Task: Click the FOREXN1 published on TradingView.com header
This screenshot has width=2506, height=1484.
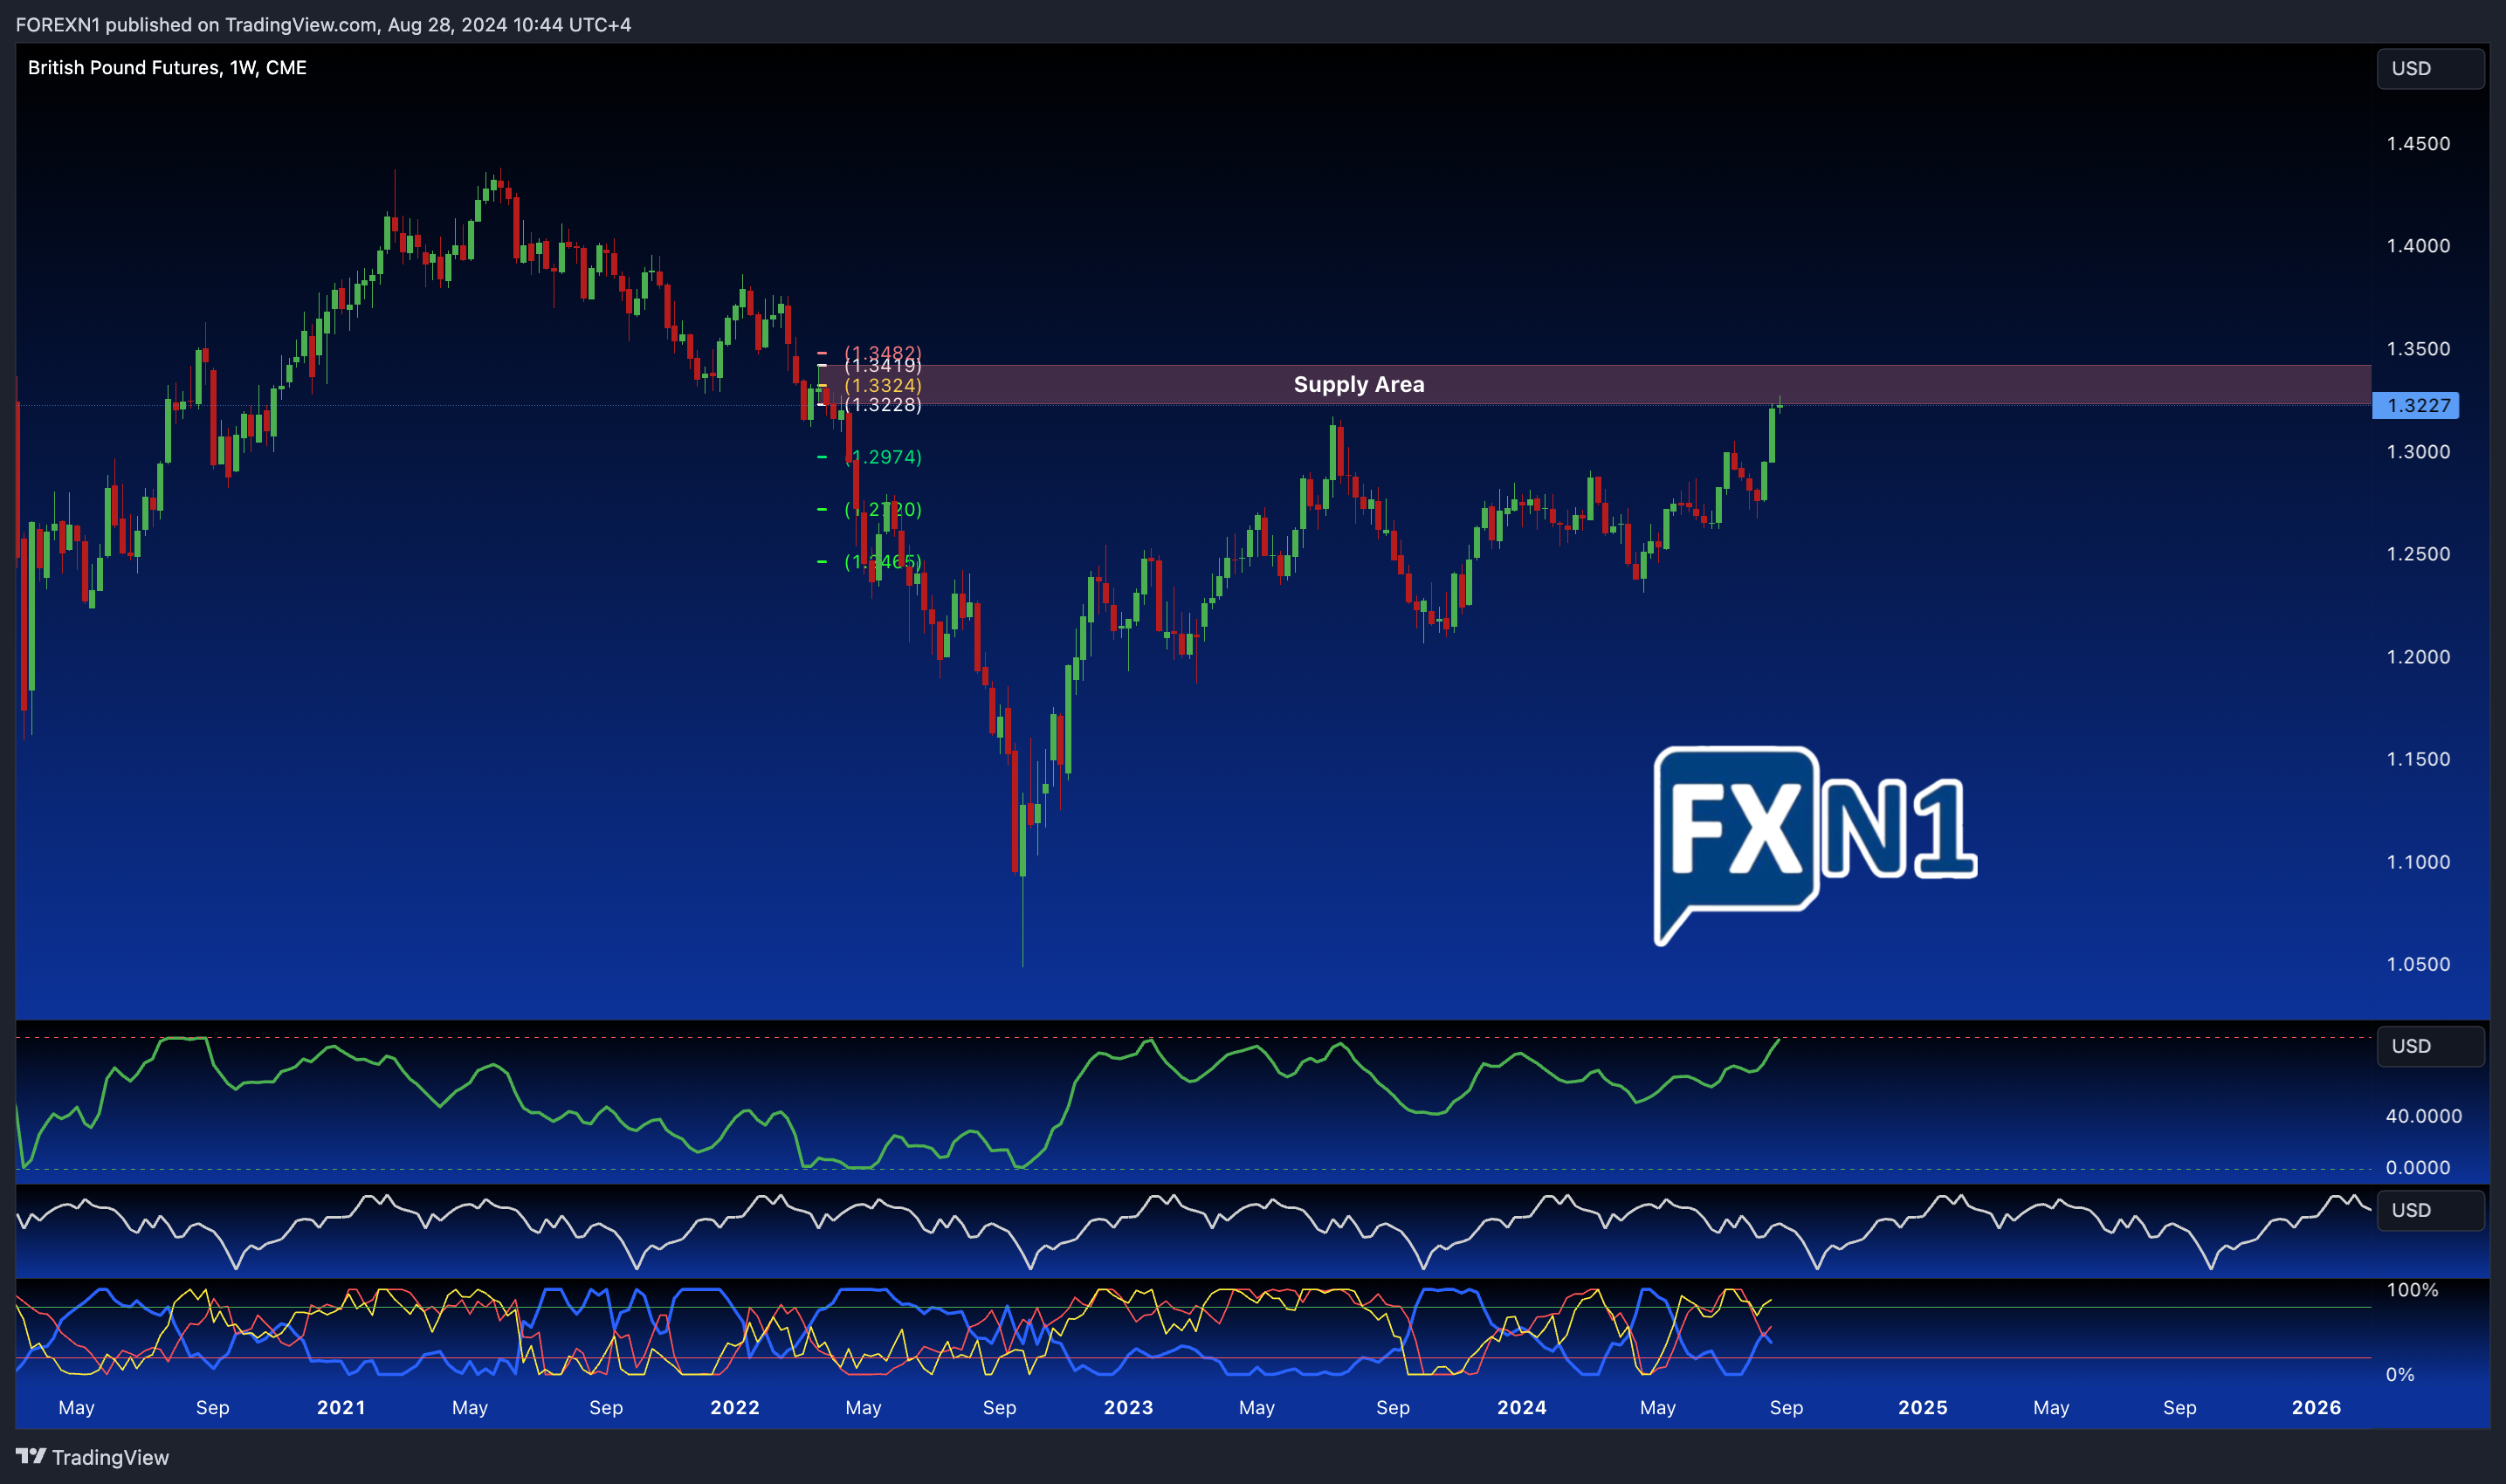Action: 323,24
